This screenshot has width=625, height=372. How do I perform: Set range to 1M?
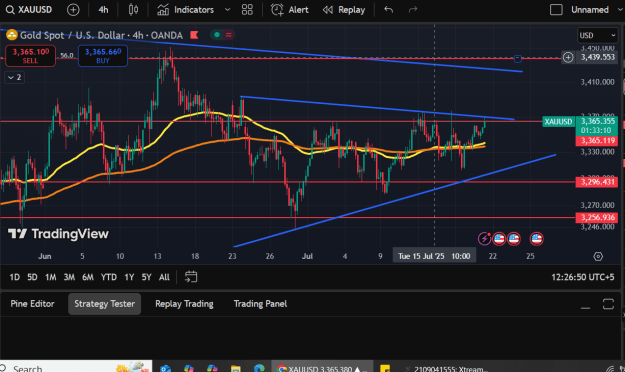[51, 277]
